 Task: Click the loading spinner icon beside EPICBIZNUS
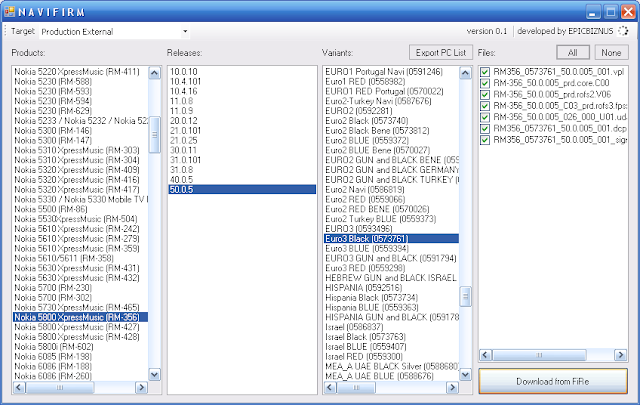pos(623,31)
